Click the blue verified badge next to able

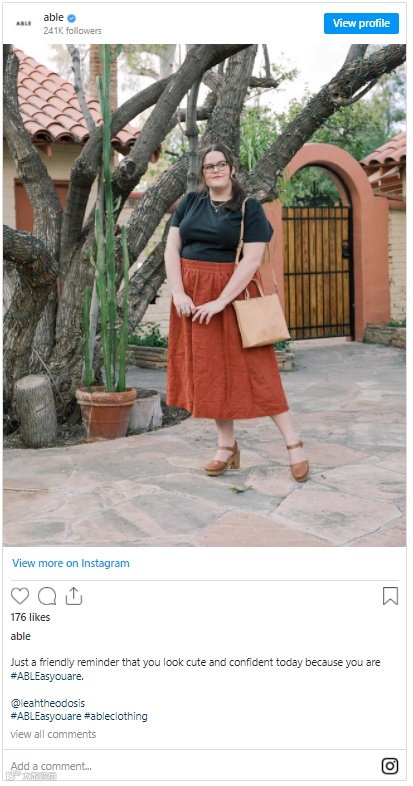click(72, 19)
